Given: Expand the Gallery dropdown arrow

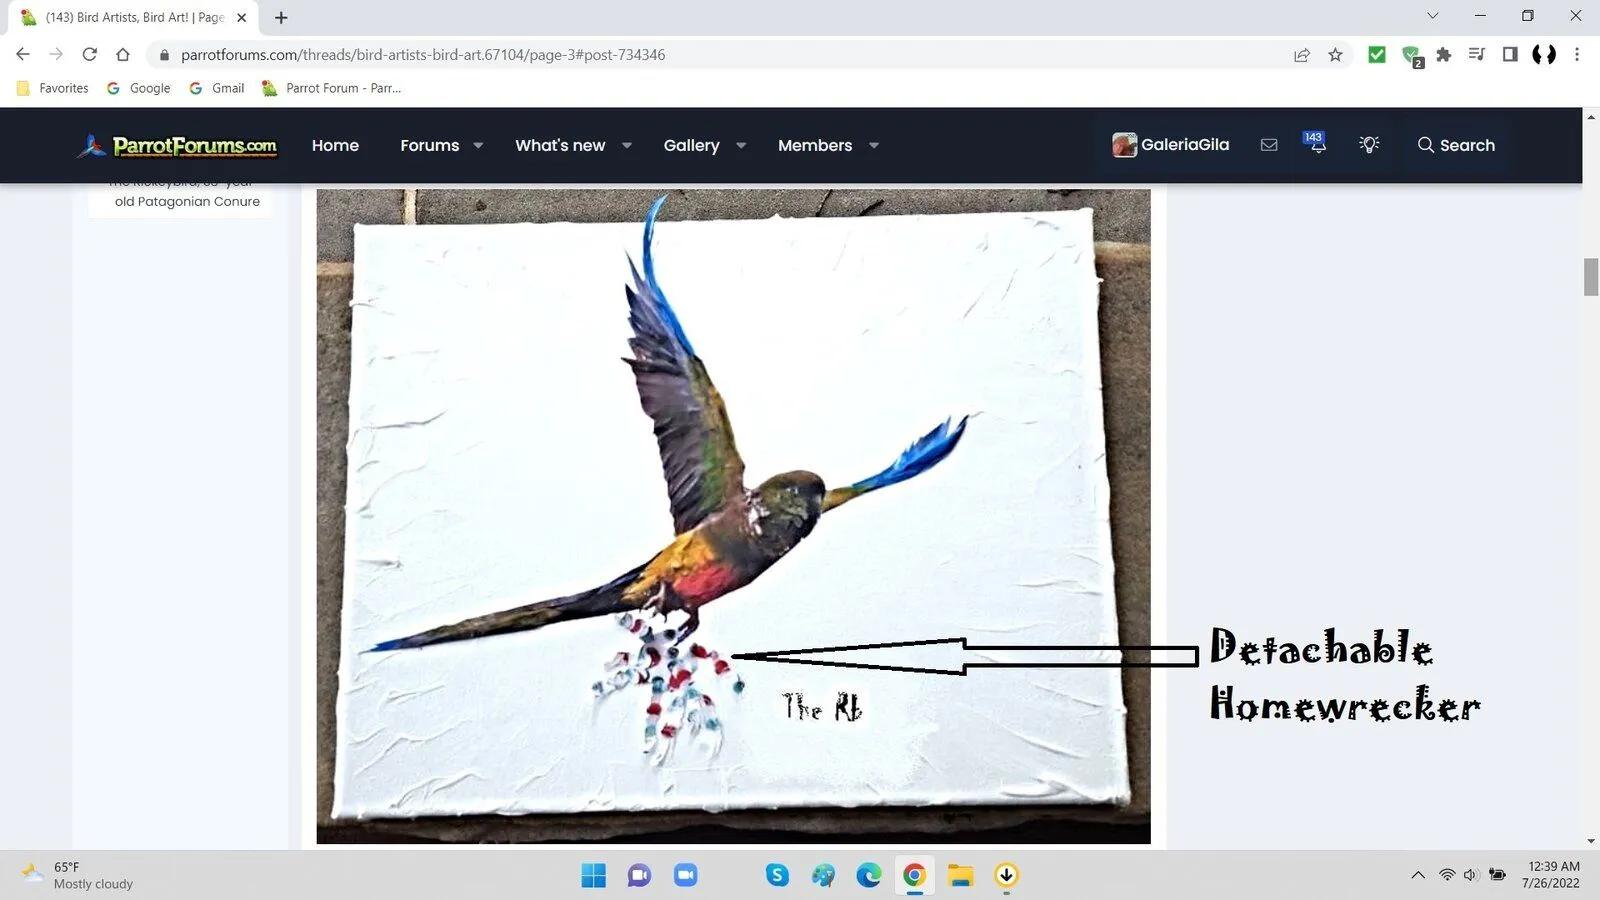Looking at the screenshot, I should pyautogui.click(x=741, y=145).
